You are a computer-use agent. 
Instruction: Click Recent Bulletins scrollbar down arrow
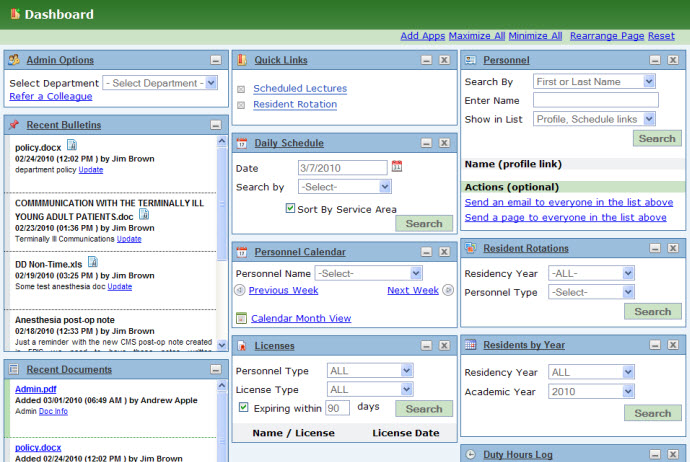coord(222,345)
